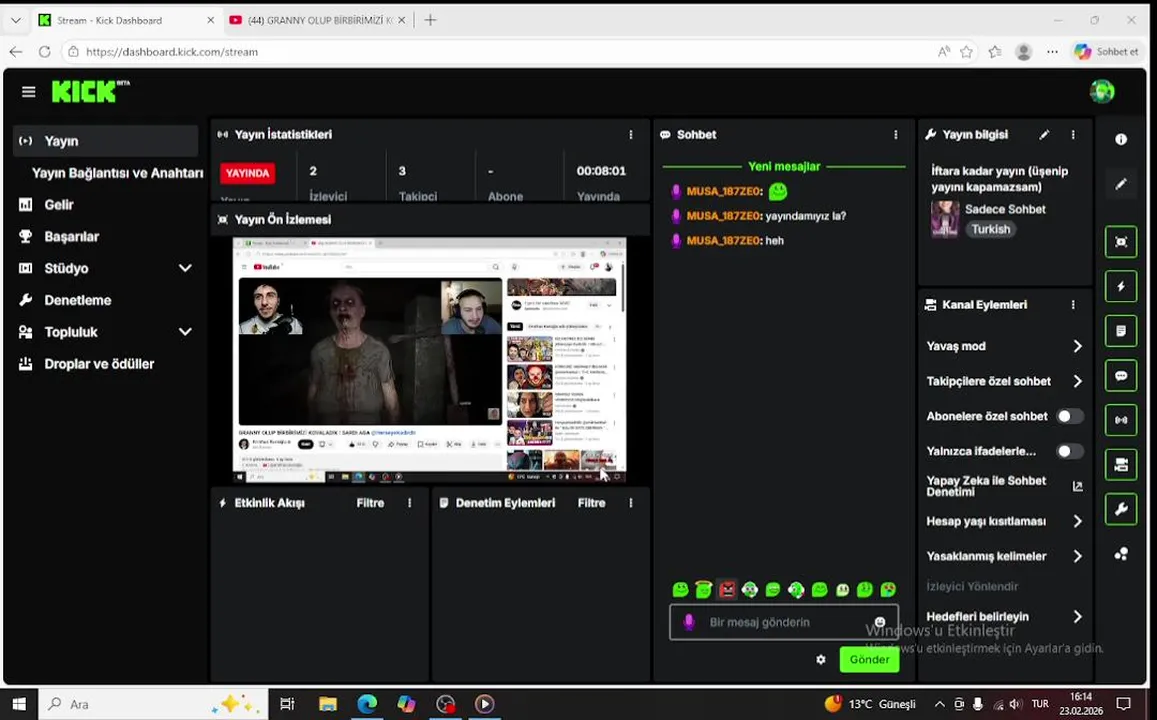Toggle the stream preview widget in right sidebar

[1121, 242]
